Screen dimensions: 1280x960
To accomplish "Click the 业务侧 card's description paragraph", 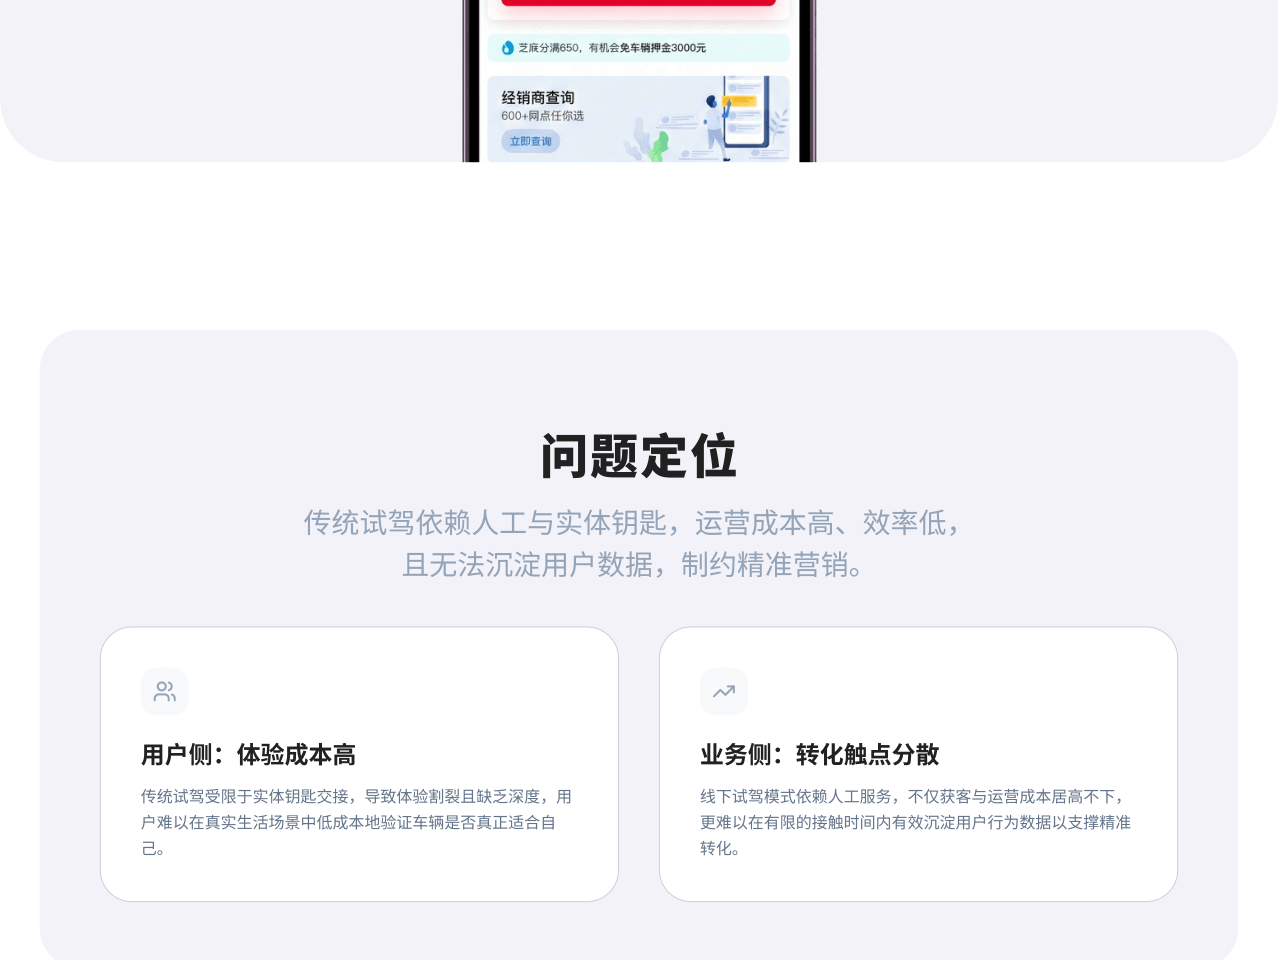I will coord(915,822).
